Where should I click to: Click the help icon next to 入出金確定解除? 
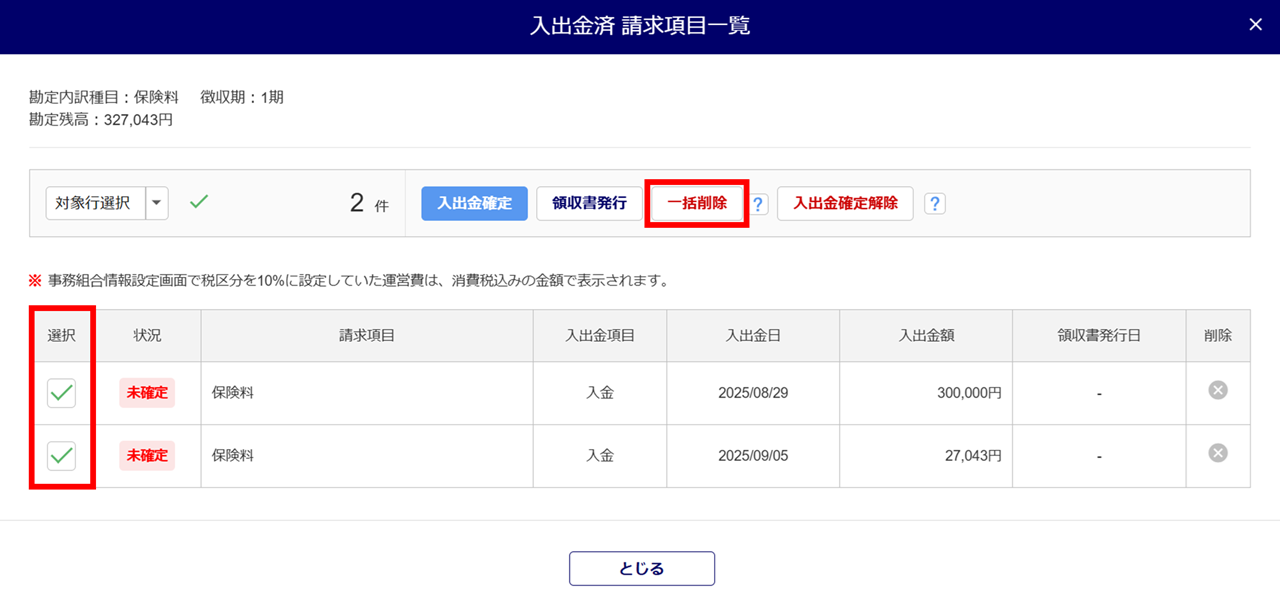click(935, 204)
